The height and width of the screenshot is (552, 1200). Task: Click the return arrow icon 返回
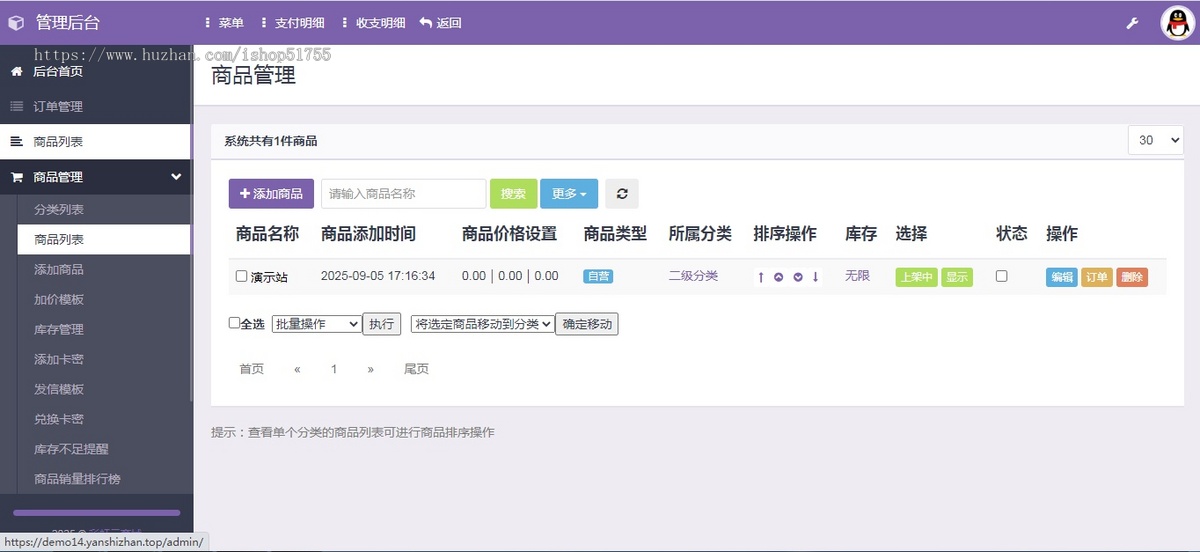pos(426,23)
